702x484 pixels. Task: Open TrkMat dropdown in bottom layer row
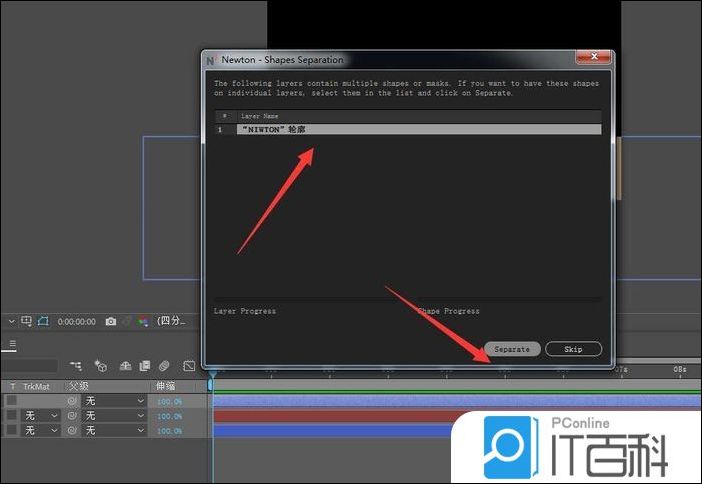[x=41, y=430]
